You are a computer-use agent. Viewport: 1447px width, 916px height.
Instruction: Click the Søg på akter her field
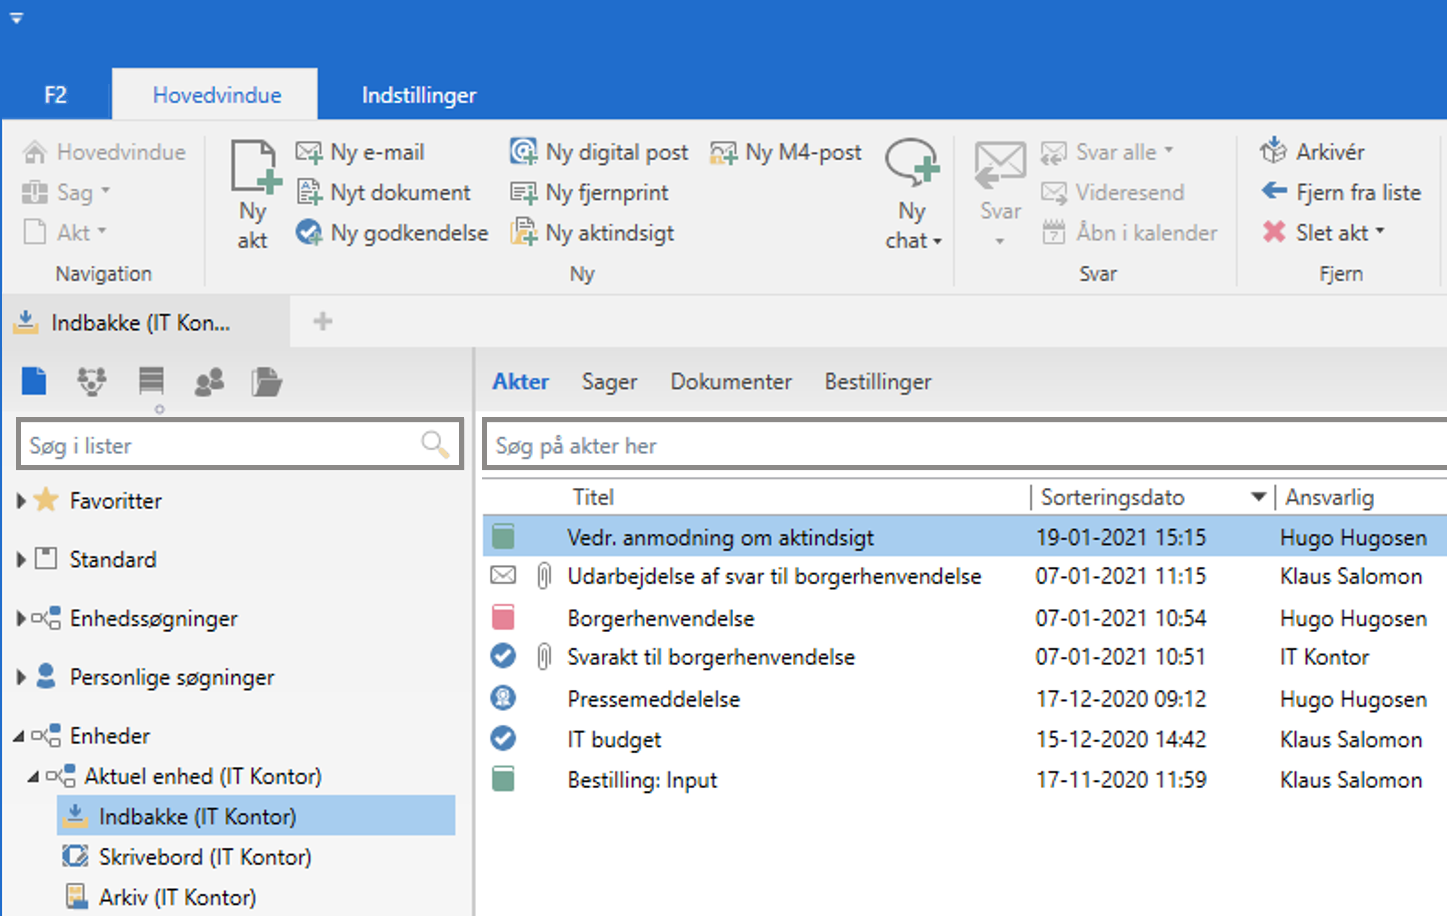(964, 445)
